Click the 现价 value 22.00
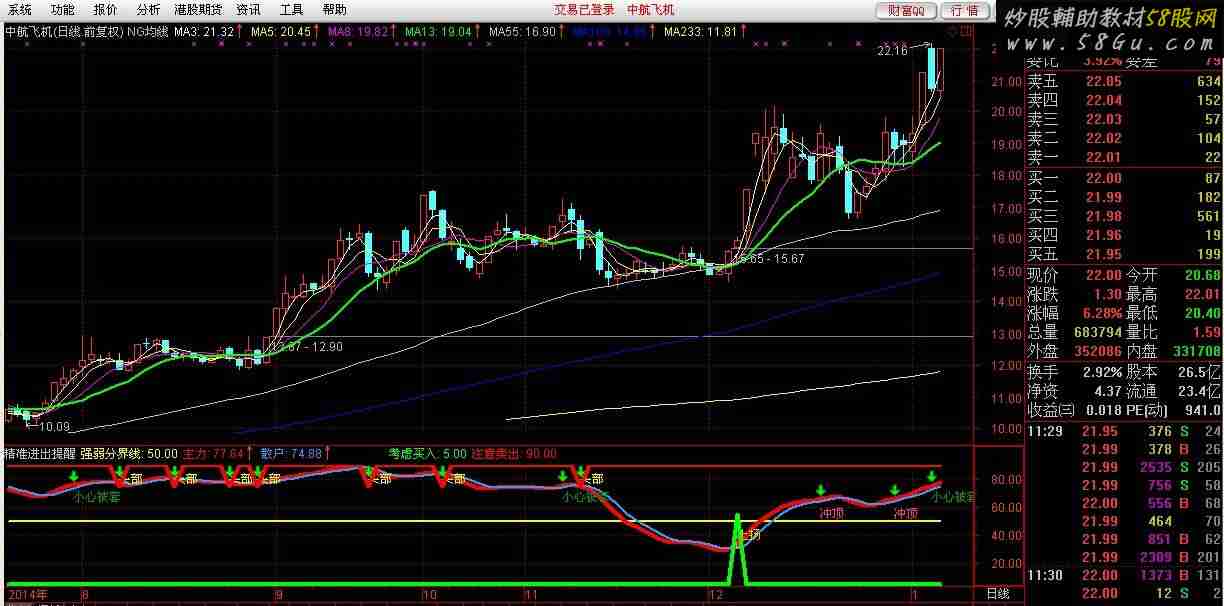Image resolution: width=1224 pixels, height=606 pixels. click(1104, 275)
